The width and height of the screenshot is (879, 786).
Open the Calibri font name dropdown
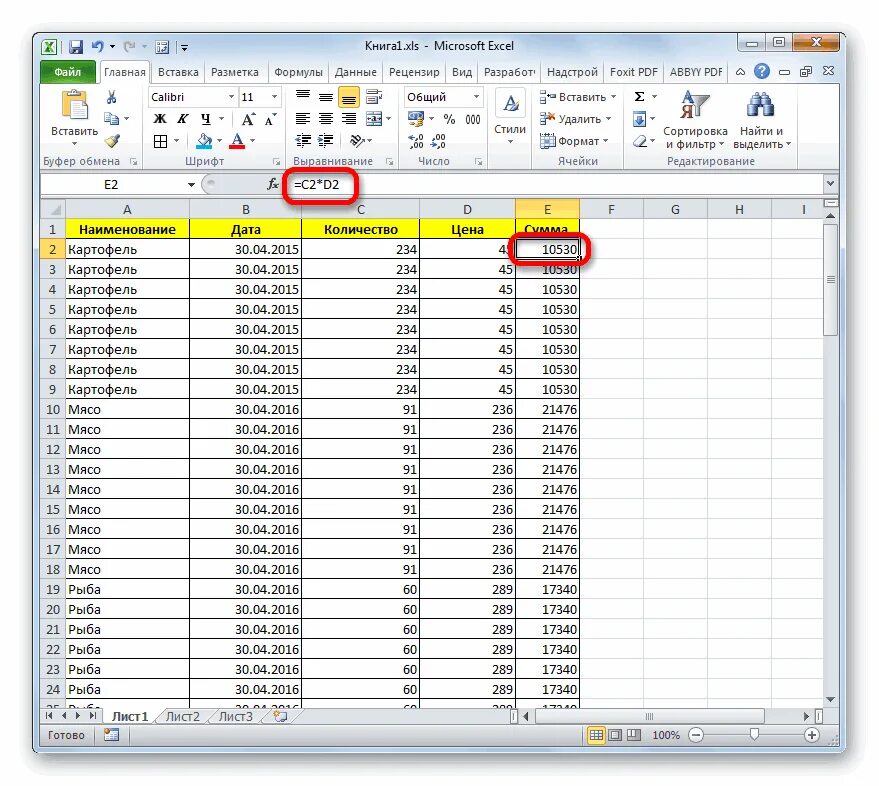coord(231,97)
